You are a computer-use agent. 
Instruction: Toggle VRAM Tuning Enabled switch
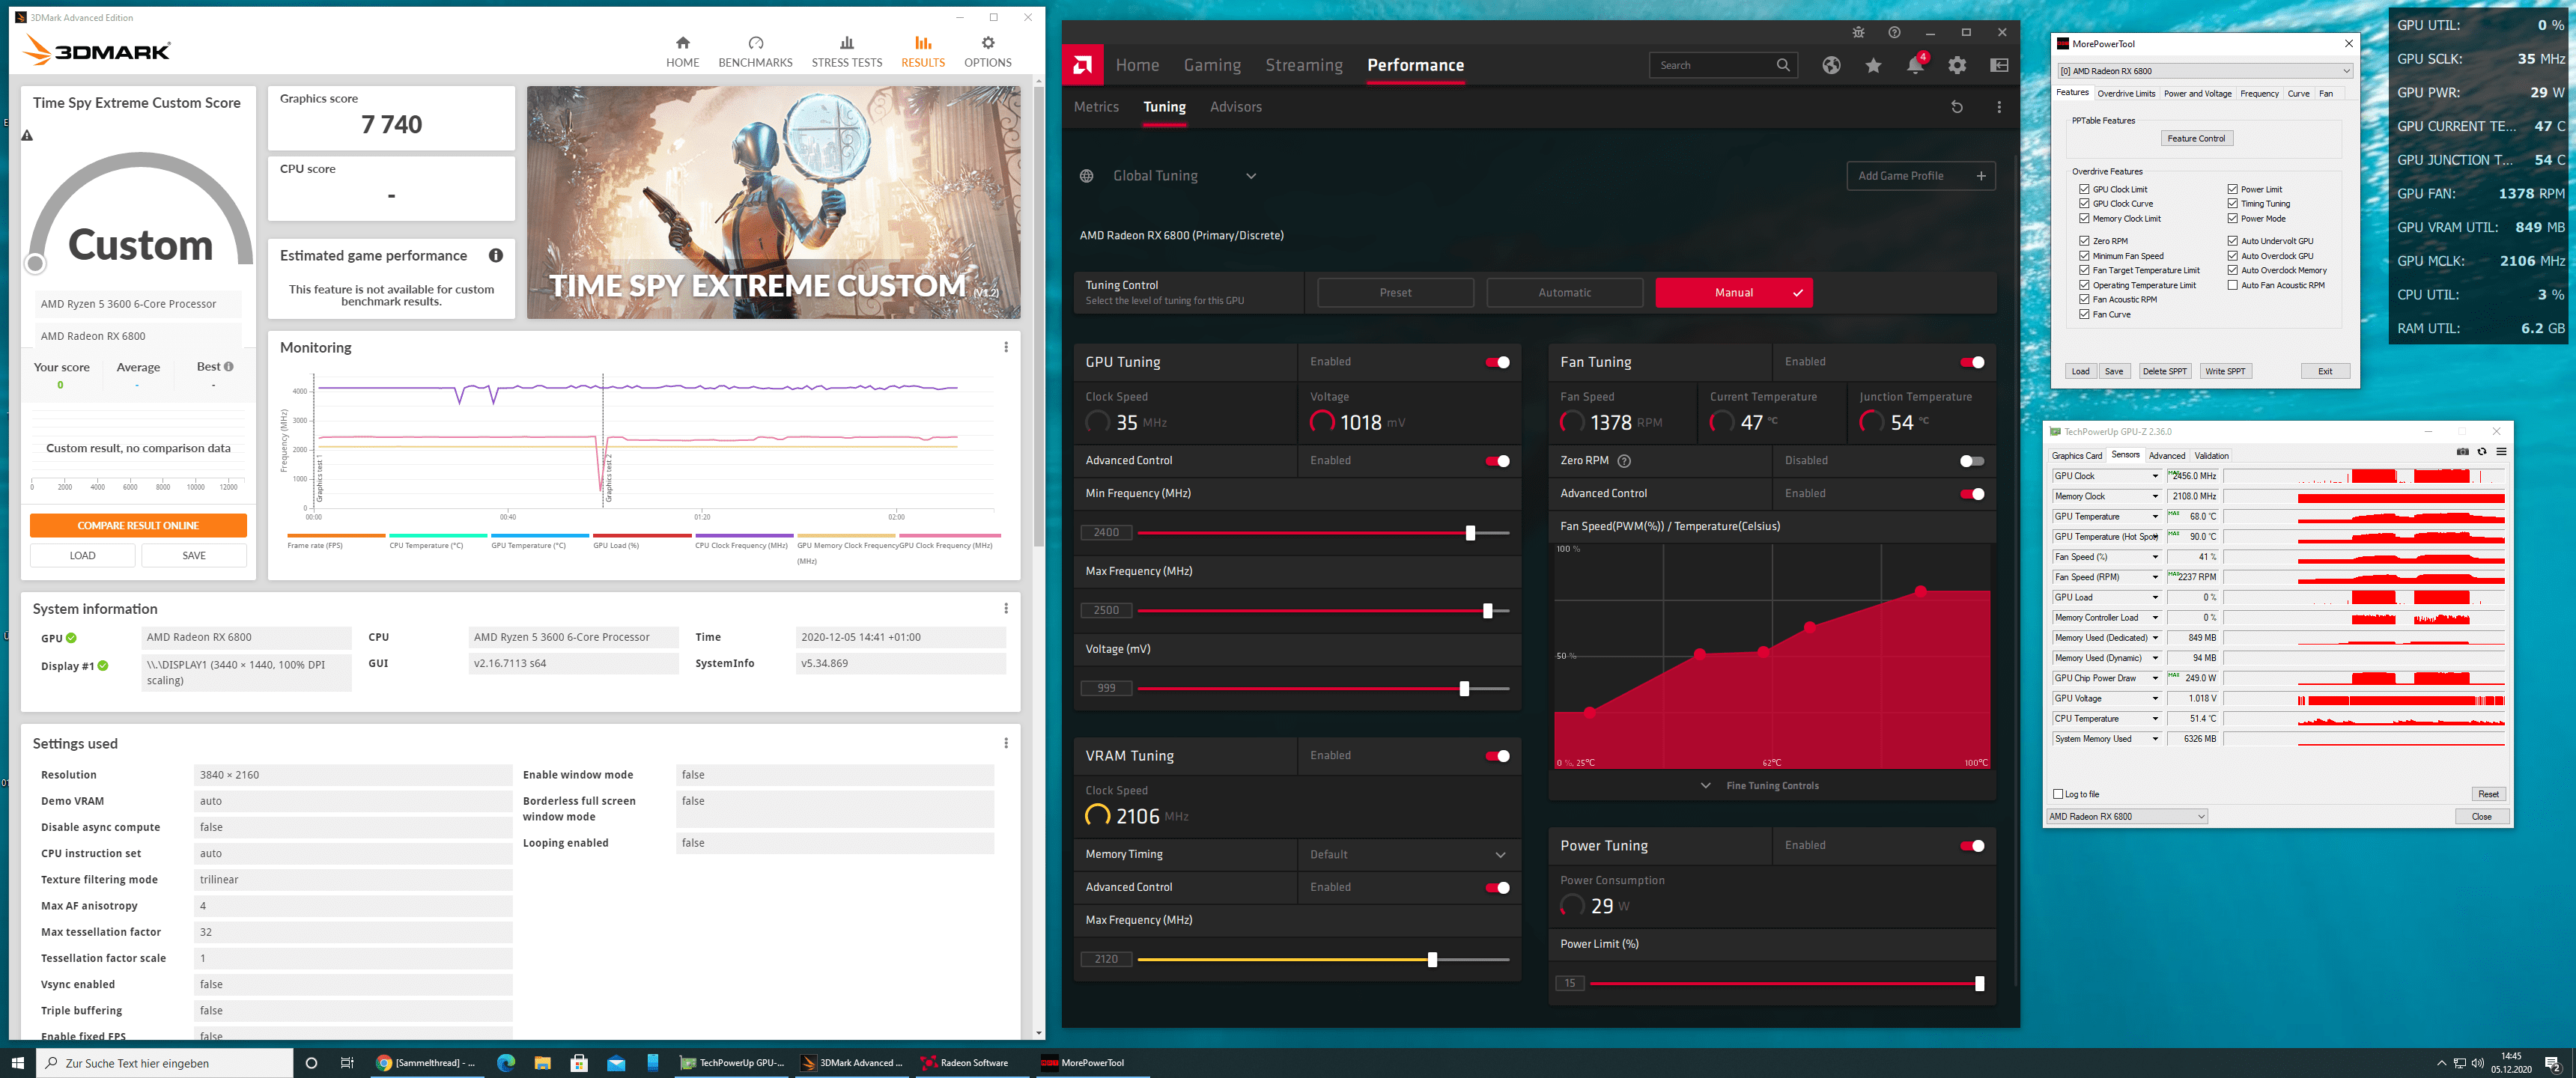[x=1497, y=756]
